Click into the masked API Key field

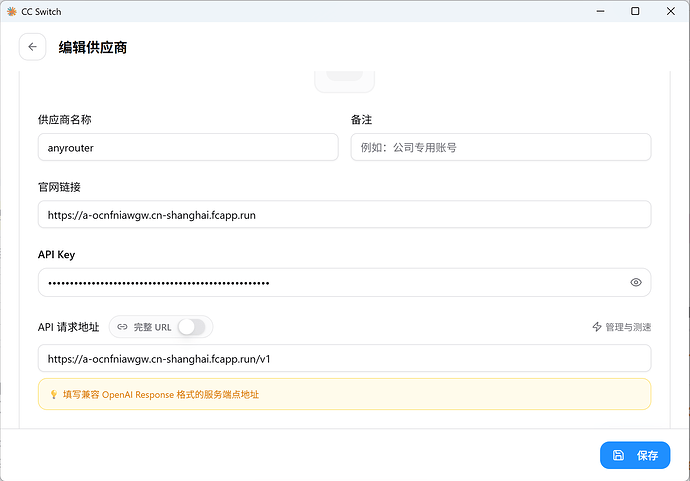click(x=345, y=283)
